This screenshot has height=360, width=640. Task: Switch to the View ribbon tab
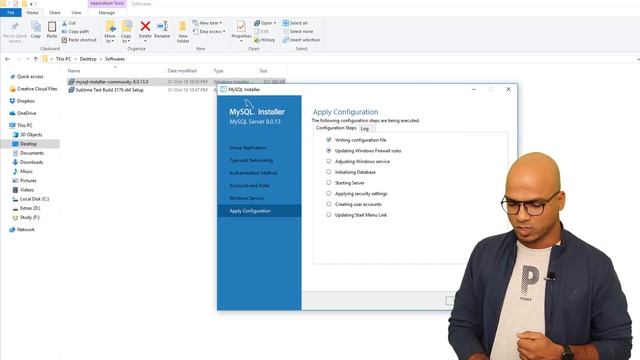point(76,13)
